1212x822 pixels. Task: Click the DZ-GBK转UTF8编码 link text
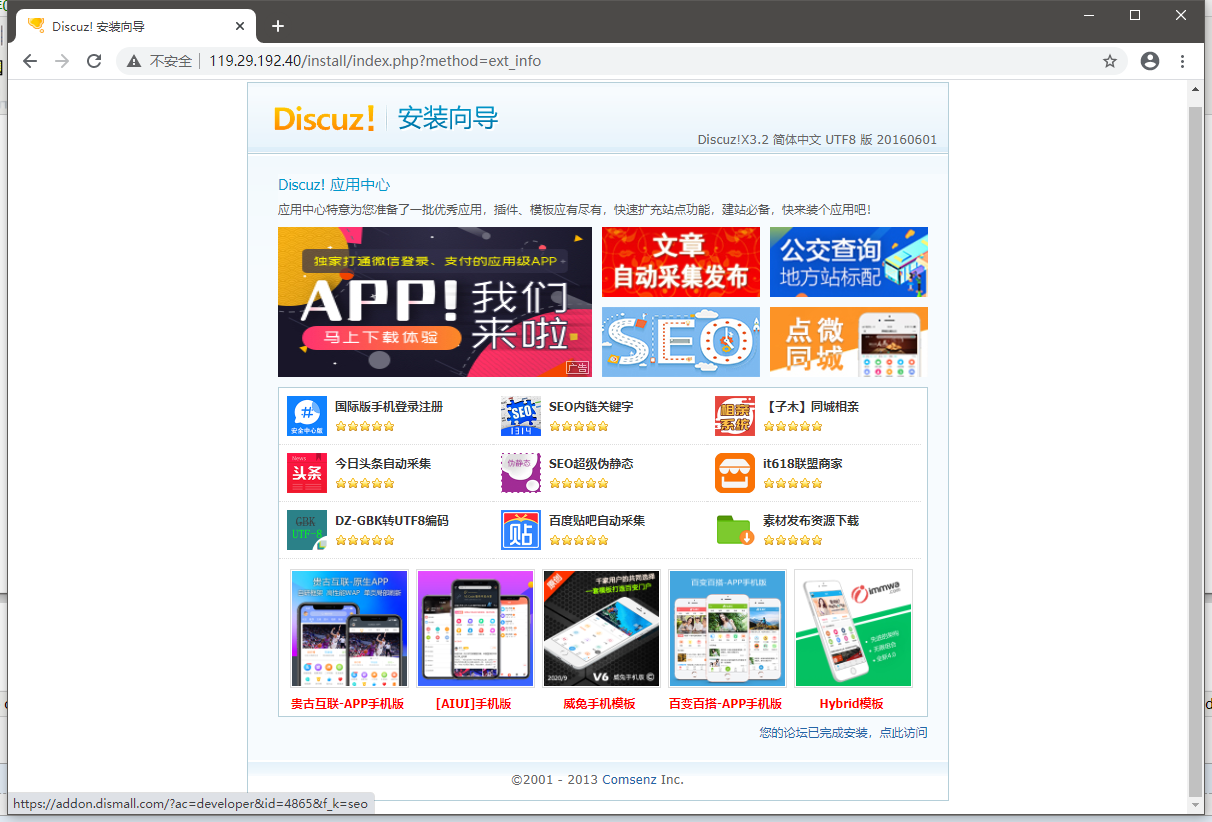point(392,521)
